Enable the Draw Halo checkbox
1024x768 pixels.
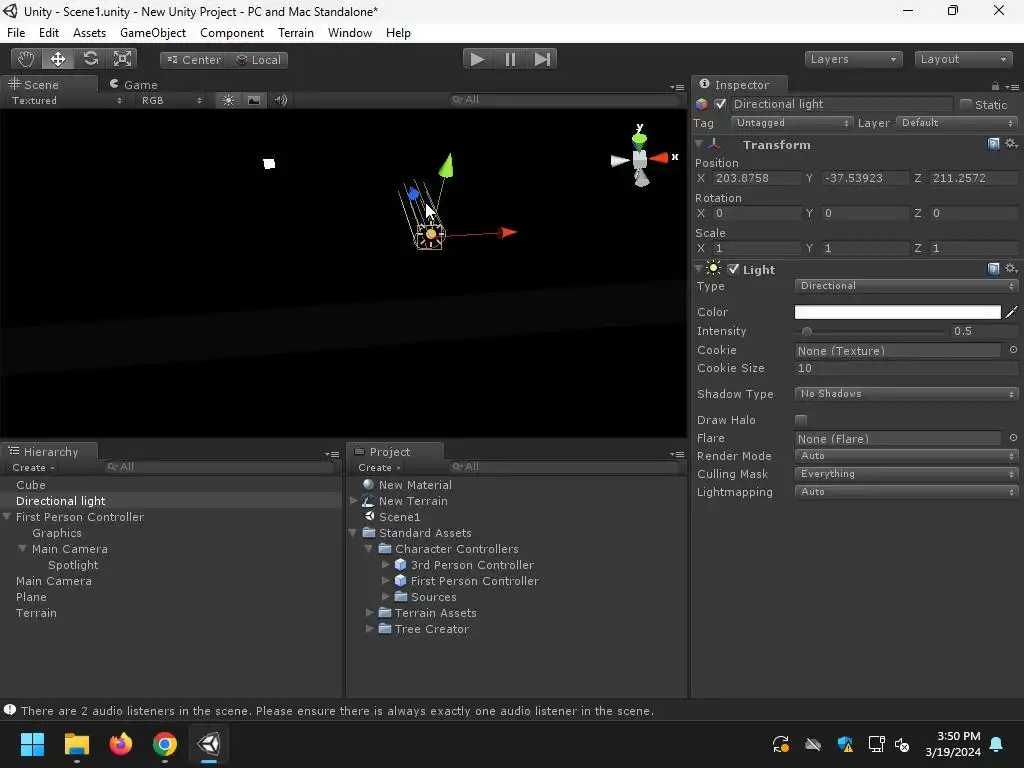tap(801, 420)
